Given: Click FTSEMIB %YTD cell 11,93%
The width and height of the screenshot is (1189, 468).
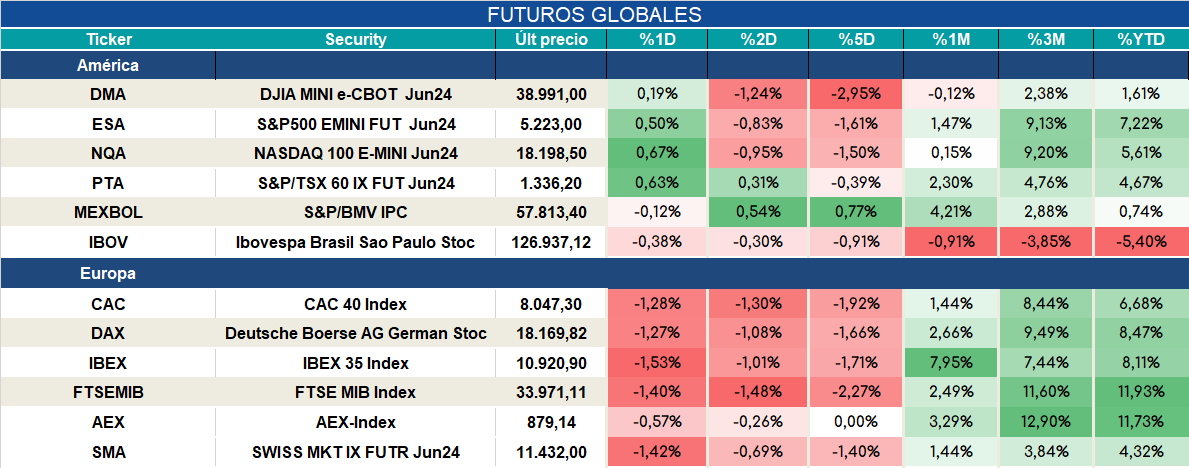Looking at the screenshot, I should coord(1141,393).
